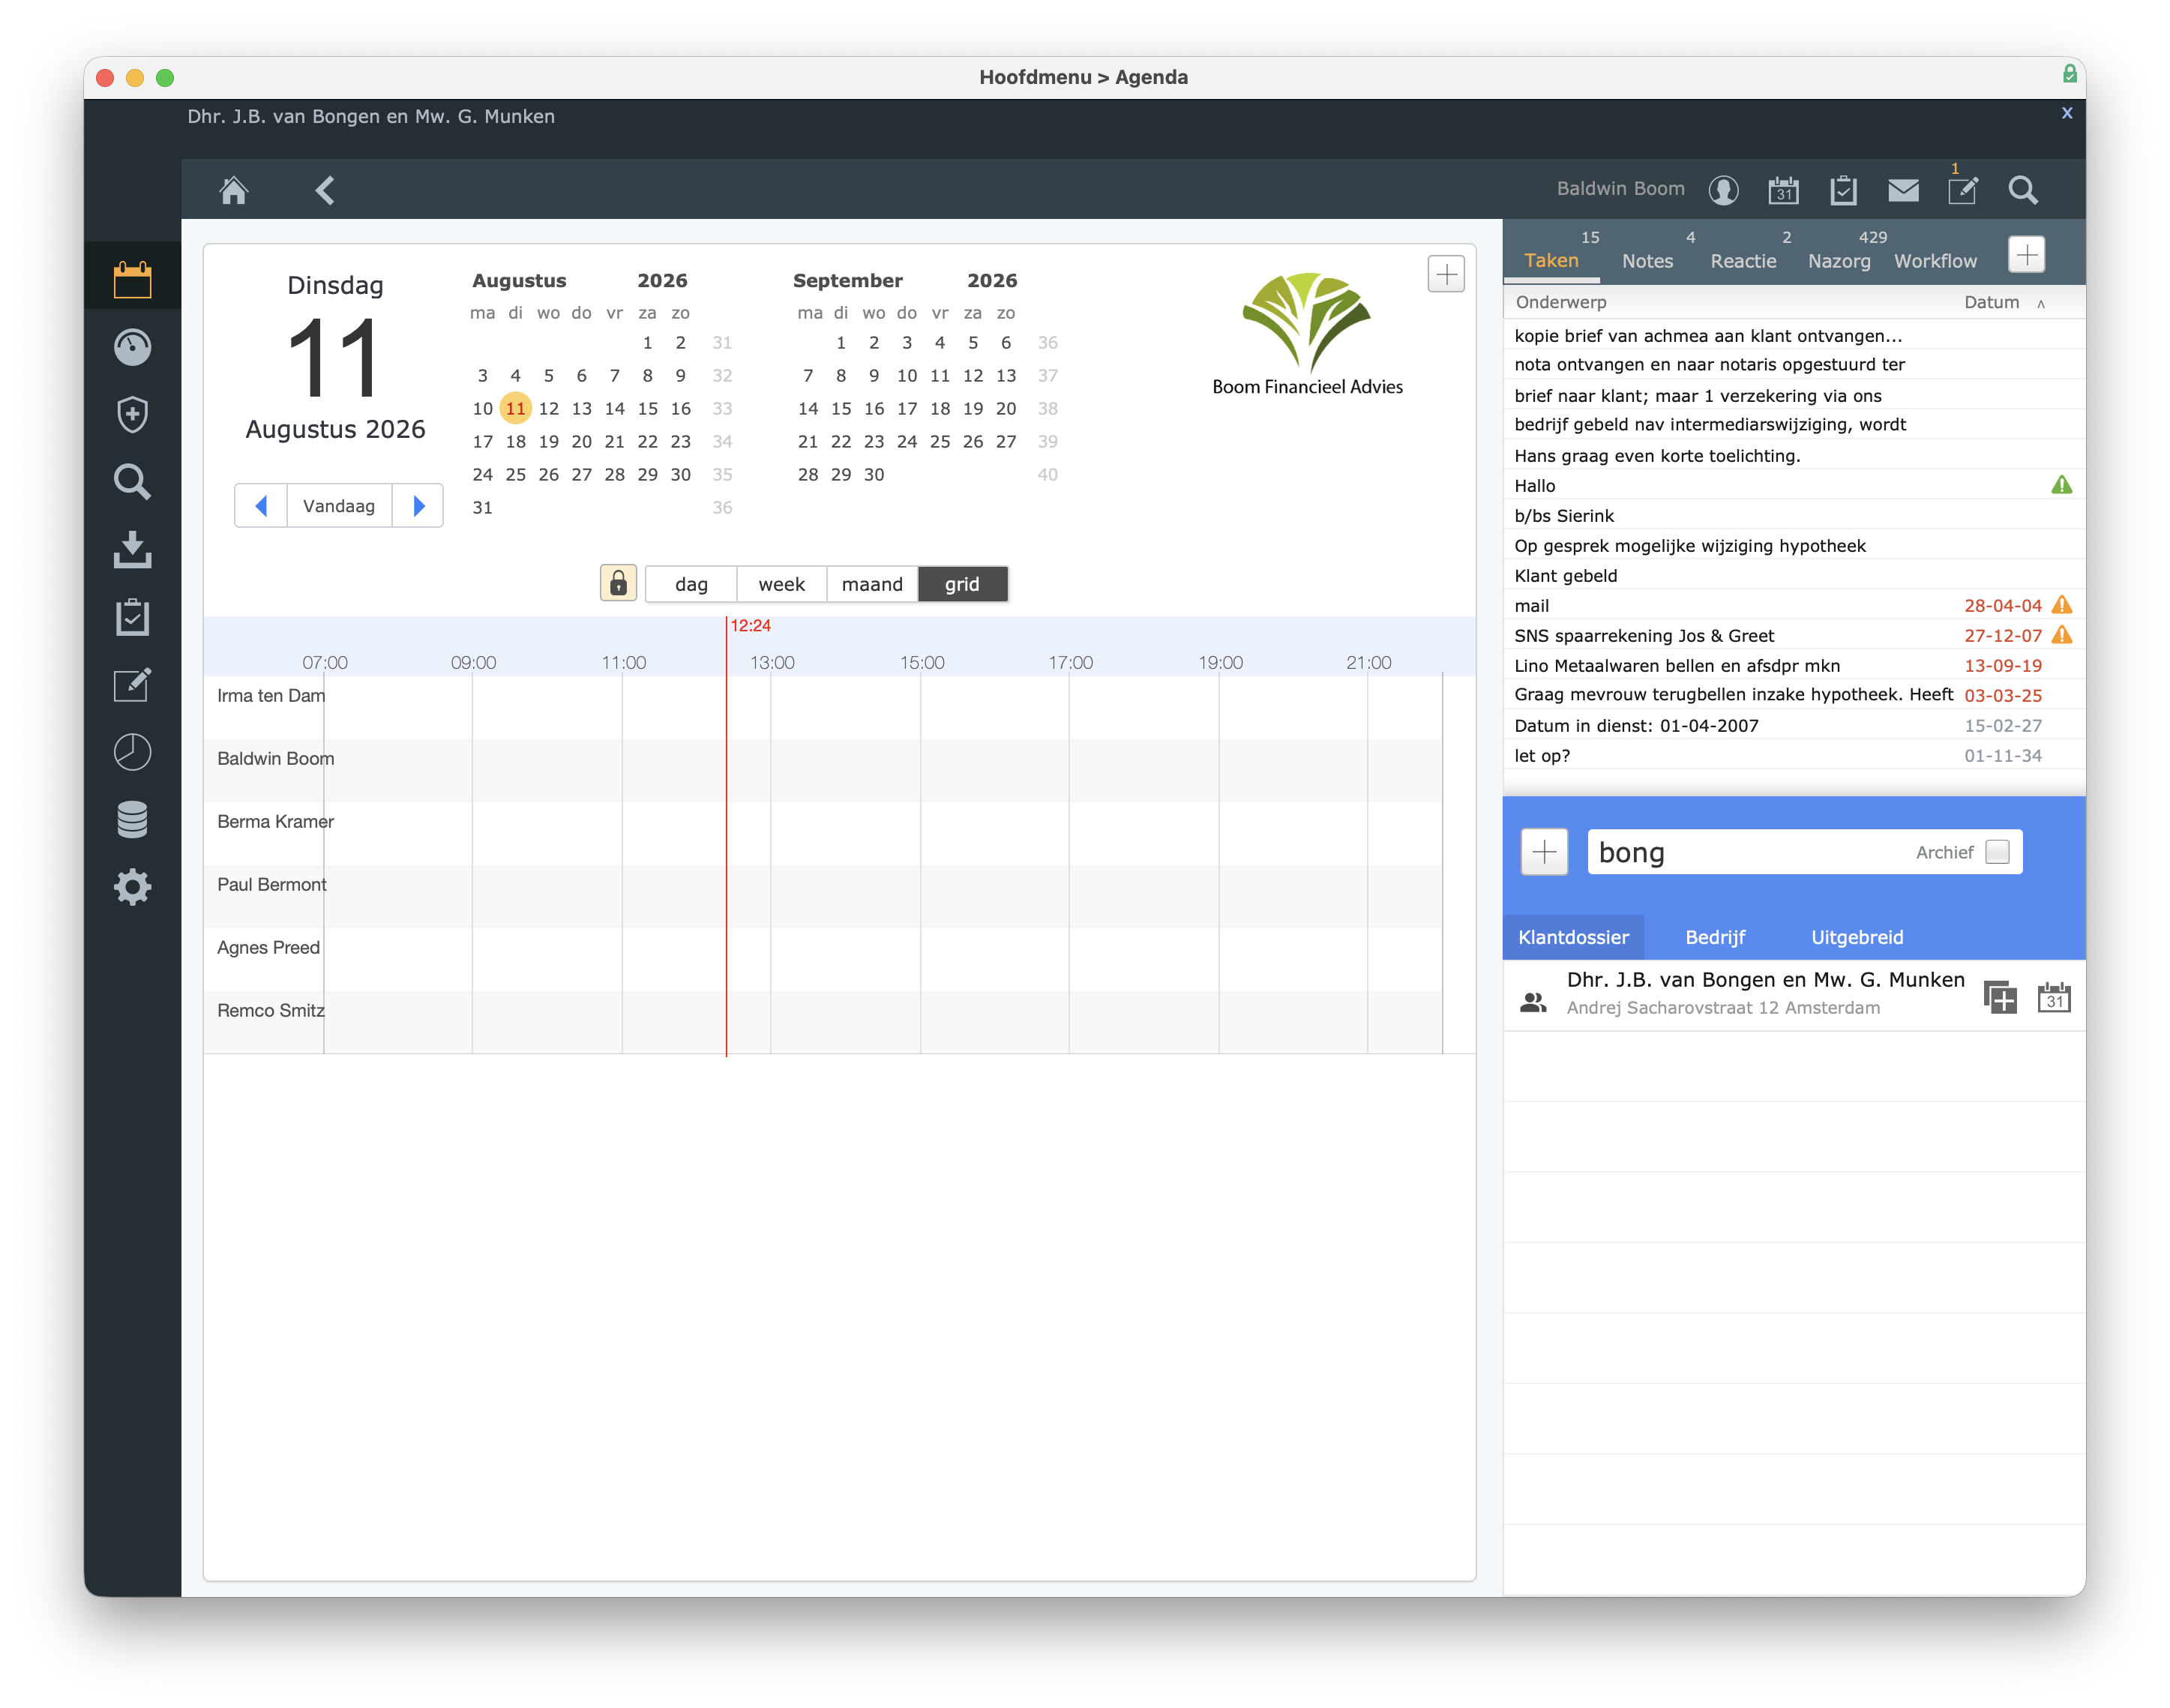Open the download/import sidebar icon
The image size is (2170, 1708).
tap(132, 549)
